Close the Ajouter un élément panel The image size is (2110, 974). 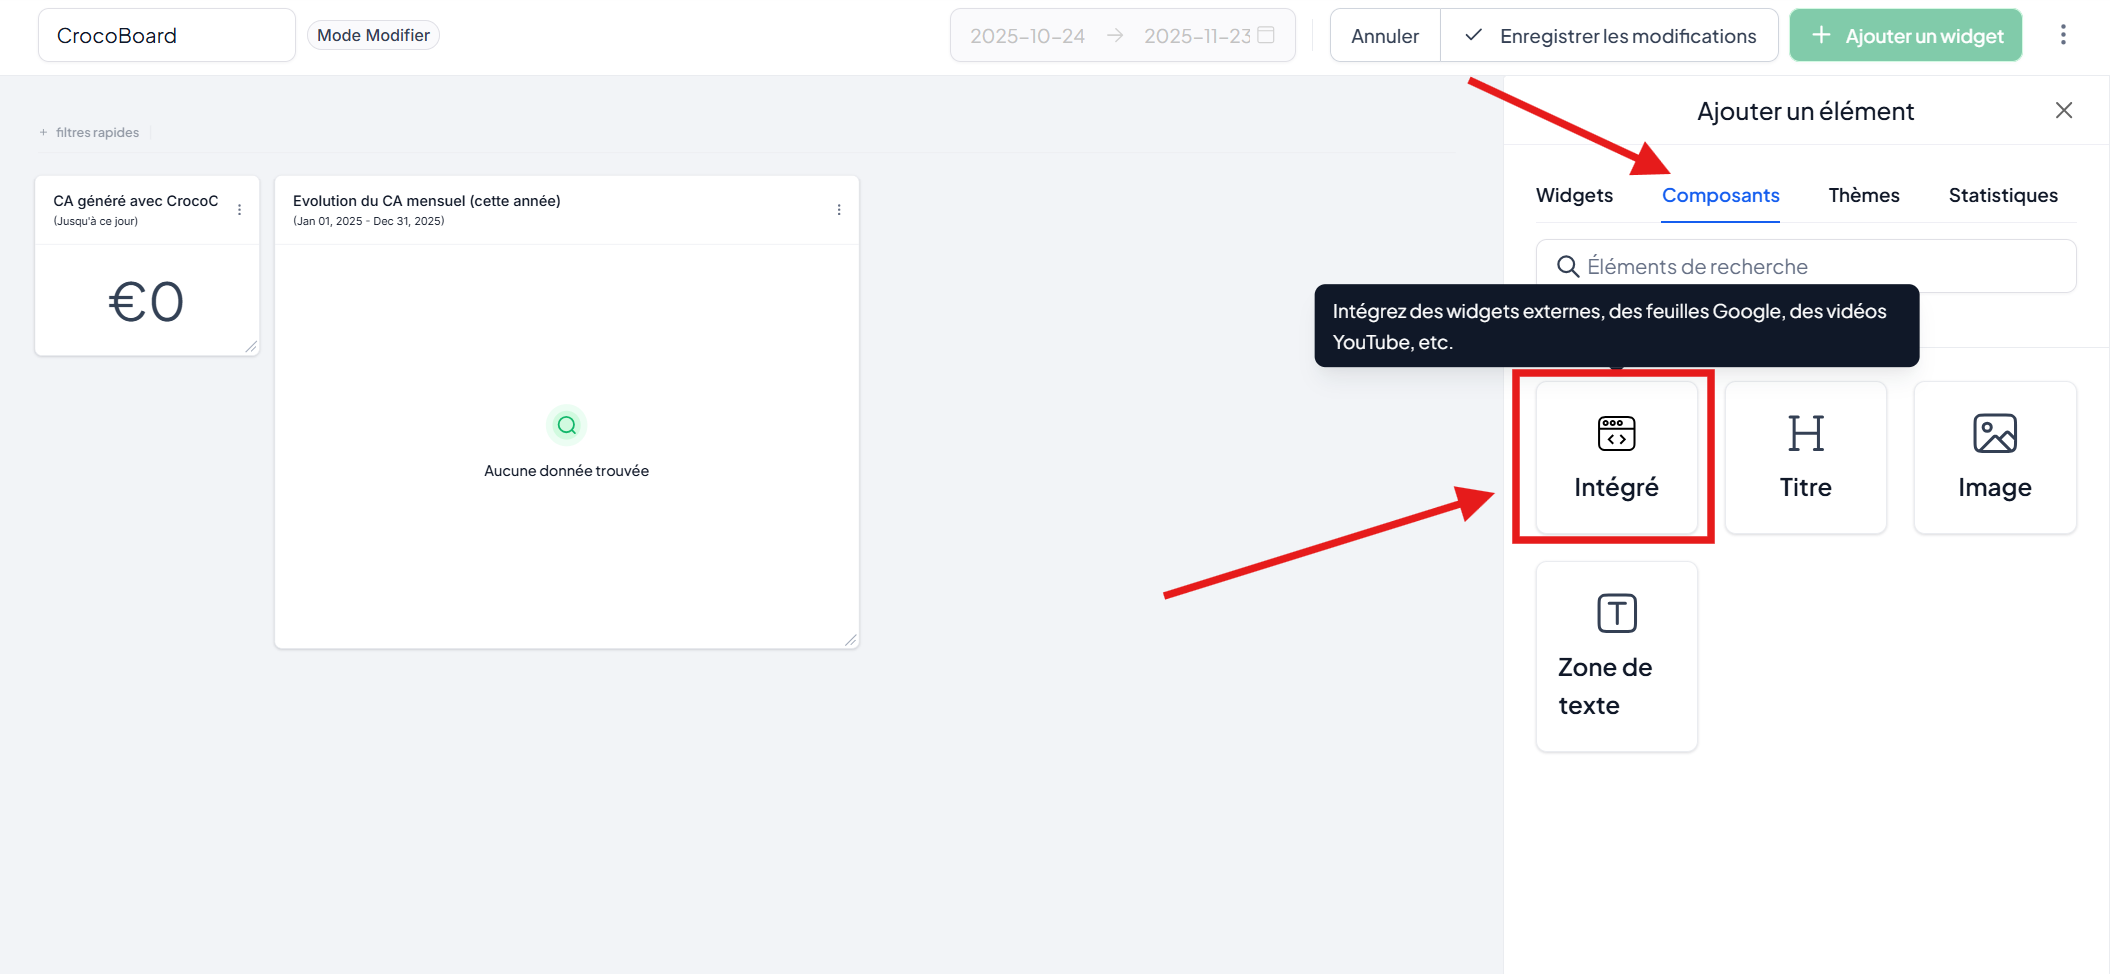click(x=2063, y=111)
